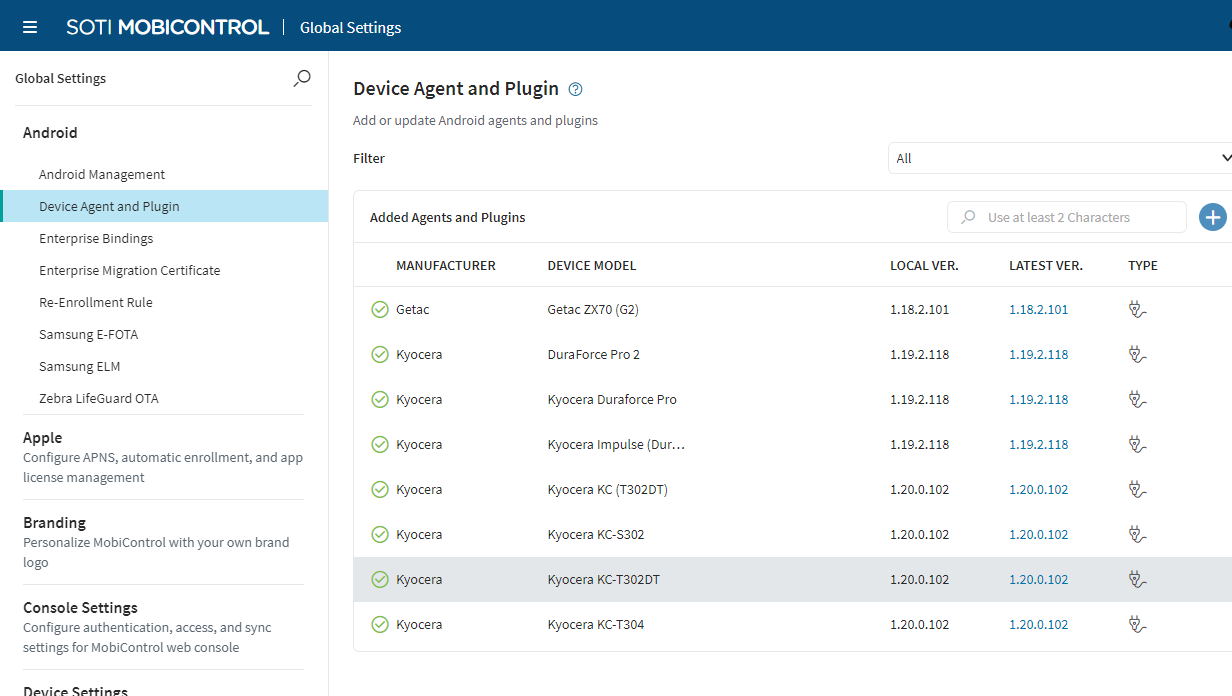The width and height of the screenshot is (1232, 696).
Task: Select Android Management in sidebar
Action: coord(102,174)
